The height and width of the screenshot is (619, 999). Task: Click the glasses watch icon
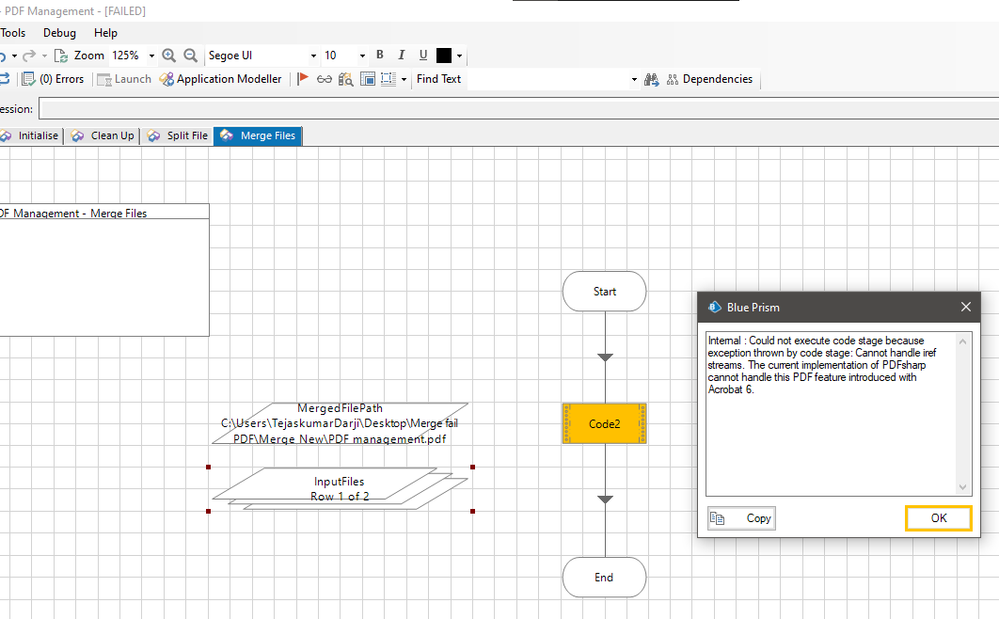tap(324, 80)
